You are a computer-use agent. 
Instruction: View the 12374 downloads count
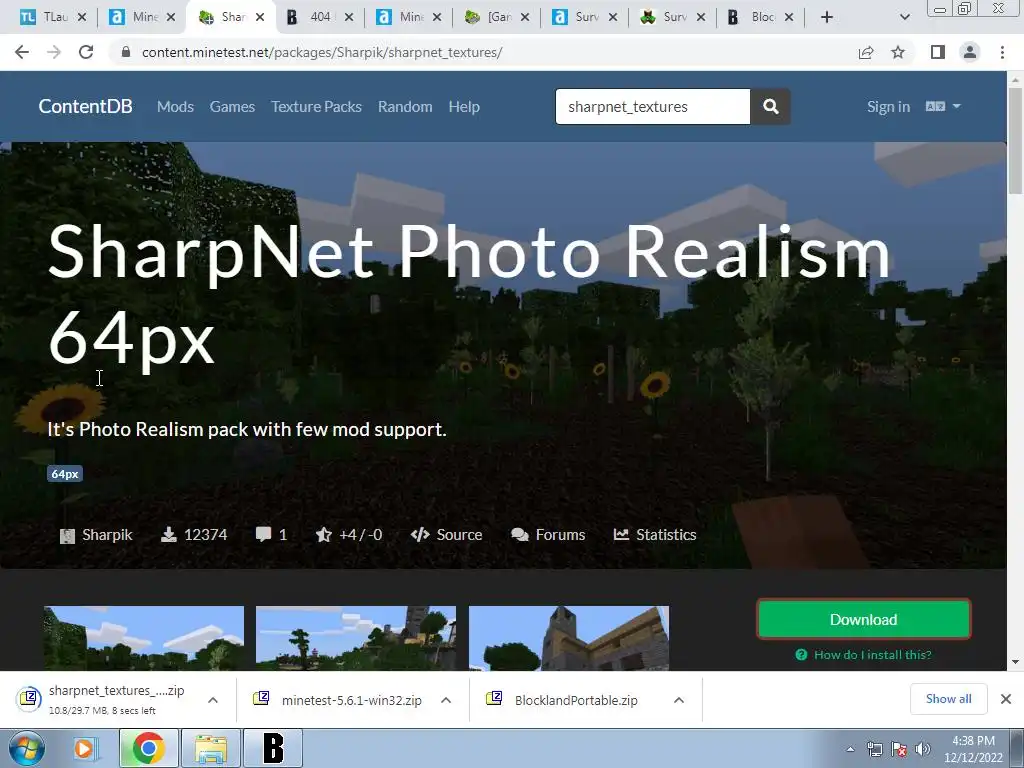pos(194,535)
